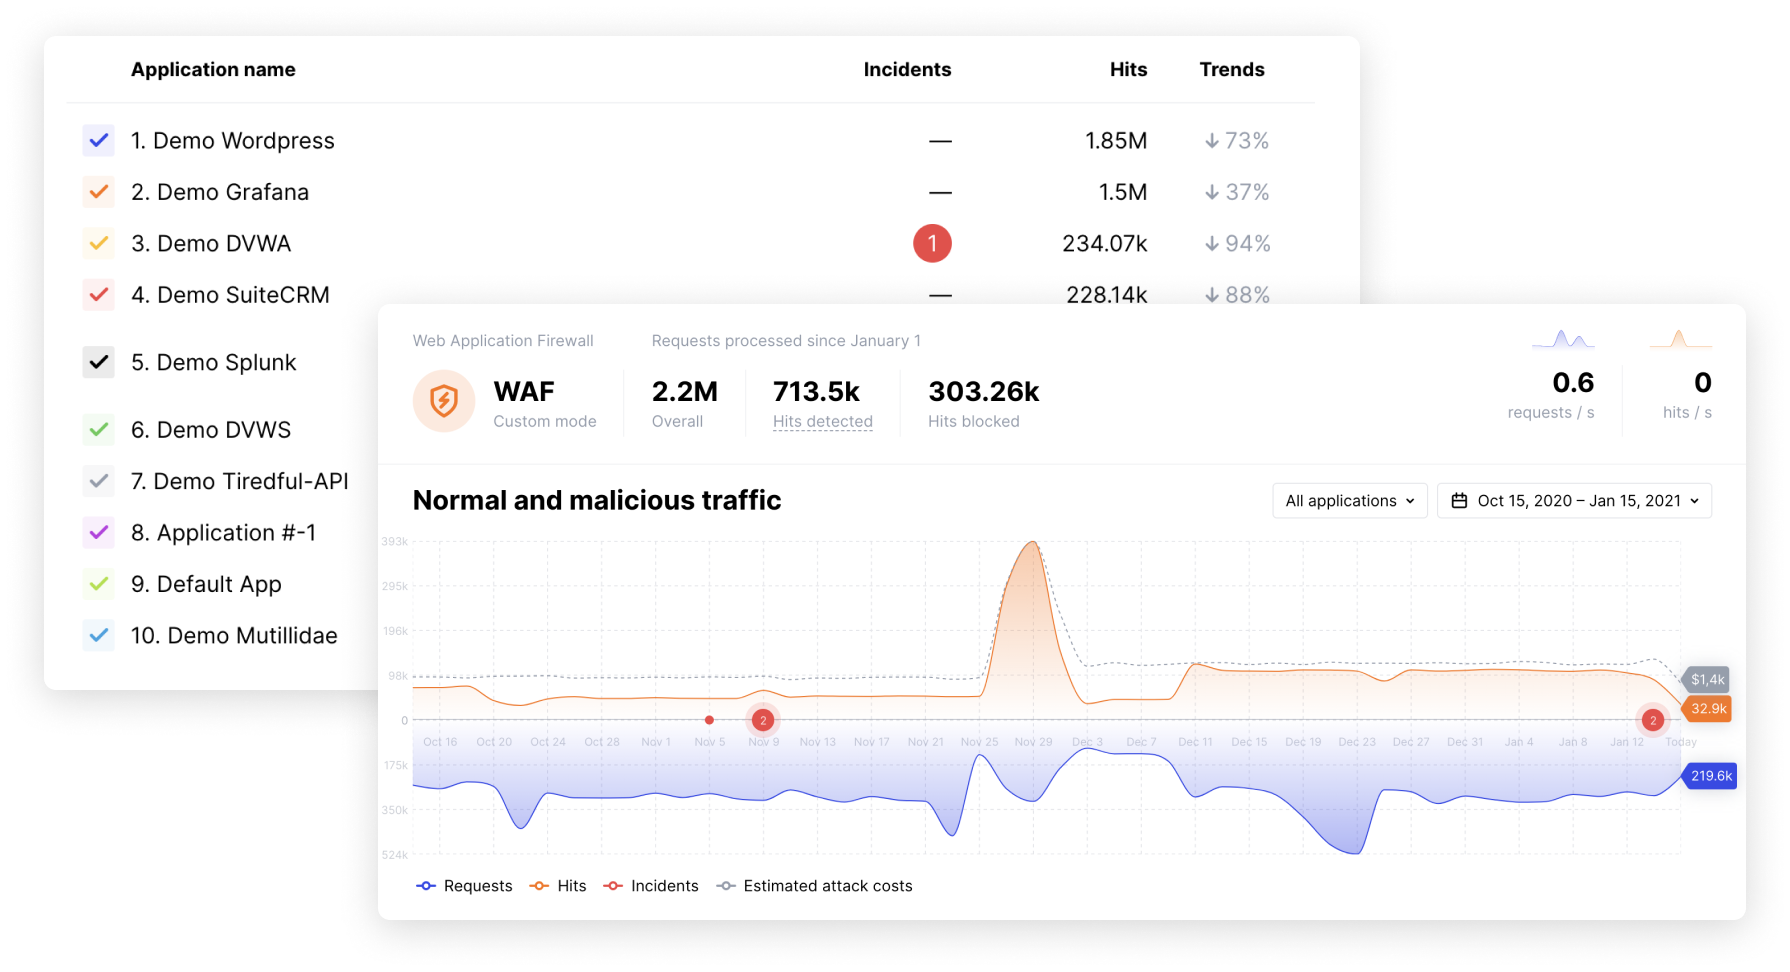This screenshot has width=1790, height=972.
Task: Select the 8. Application #-1 row name
Action: (224, 533)
